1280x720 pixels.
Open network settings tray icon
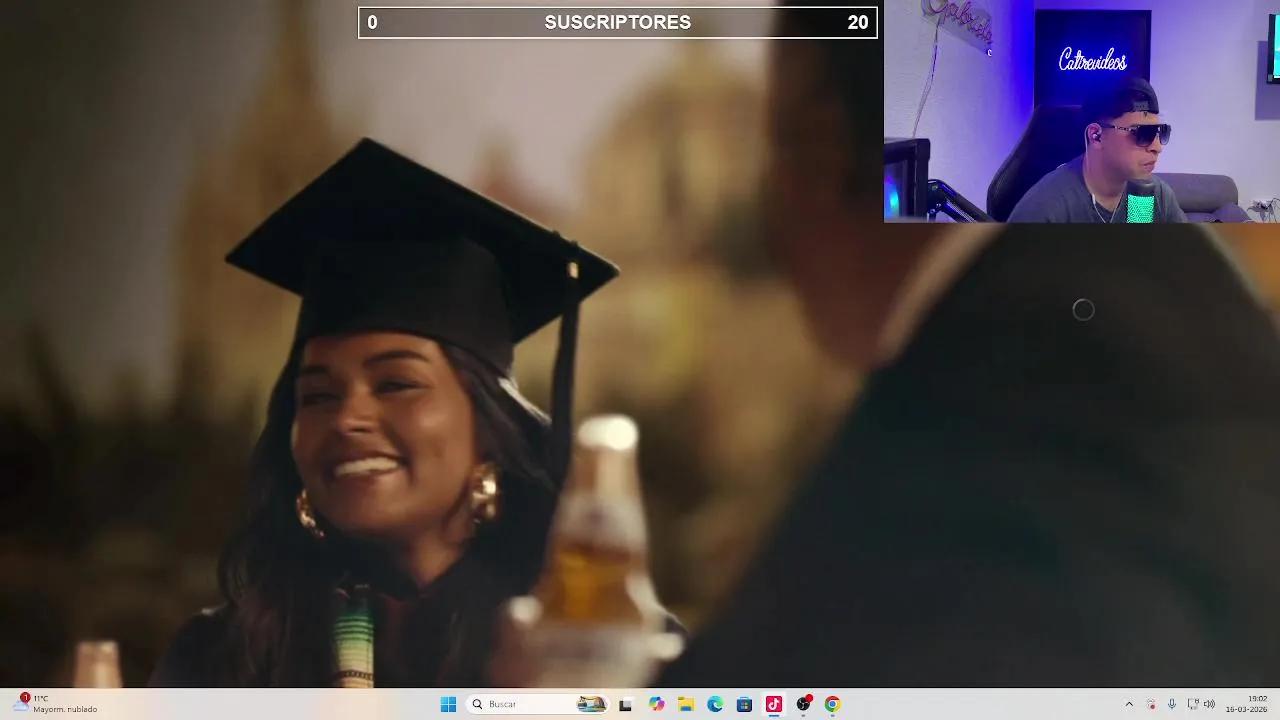click(1192, 704)
